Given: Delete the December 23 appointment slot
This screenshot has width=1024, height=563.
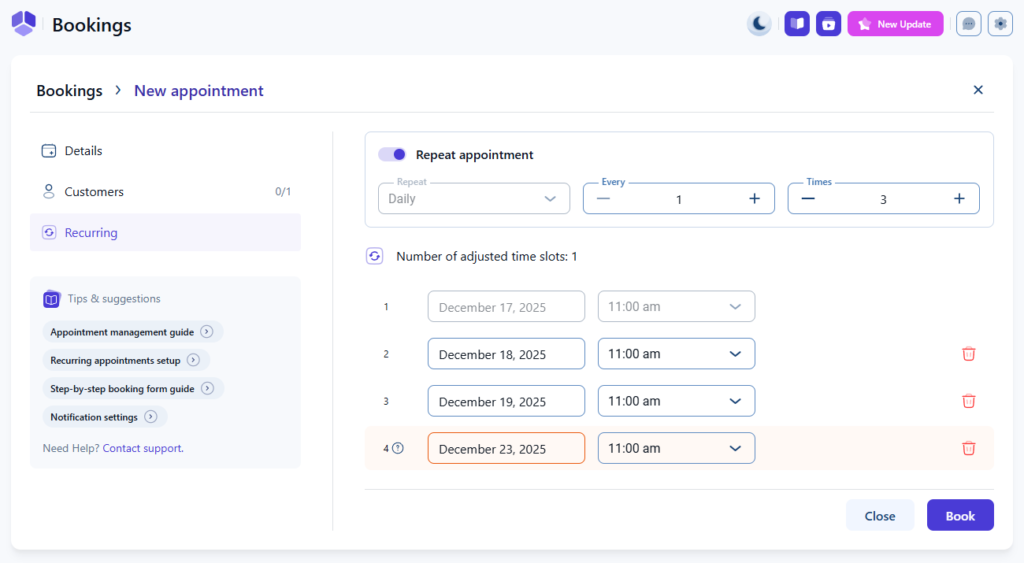Looking at the screenshot, I should [x=968, y=448].
